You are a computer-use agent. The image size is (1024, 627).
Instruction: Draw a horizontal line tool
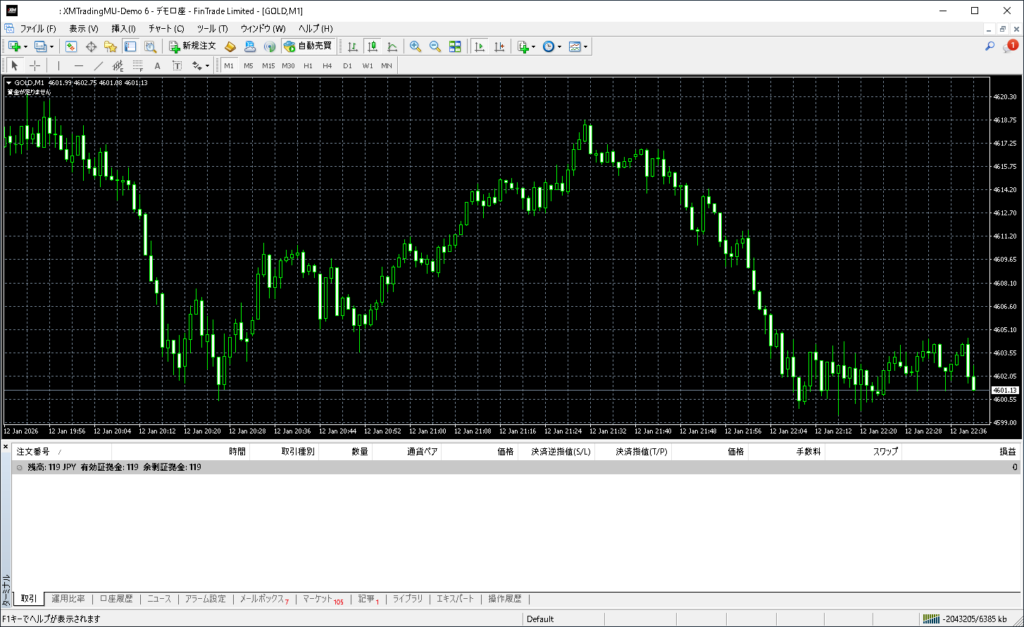pyautogui.click(x=79, y=66)
